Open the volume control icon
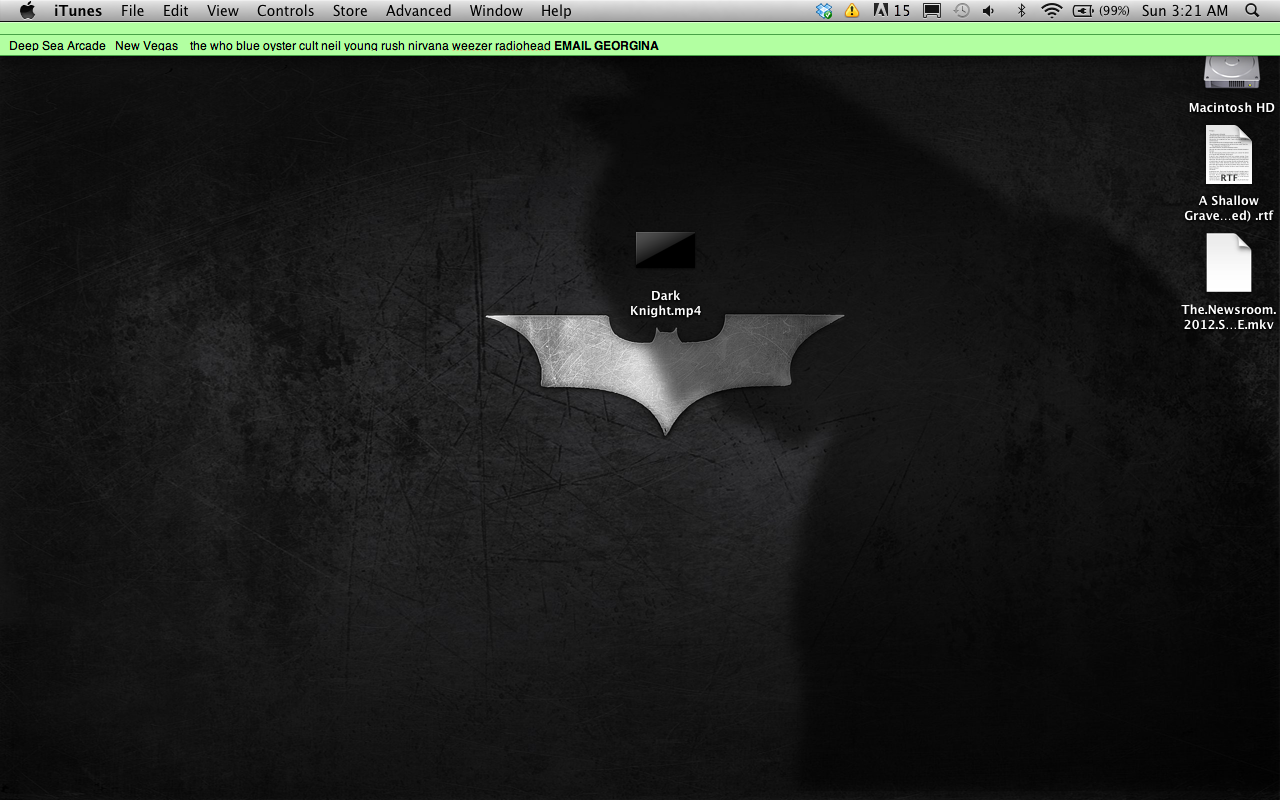 click(x=989, y=11)
